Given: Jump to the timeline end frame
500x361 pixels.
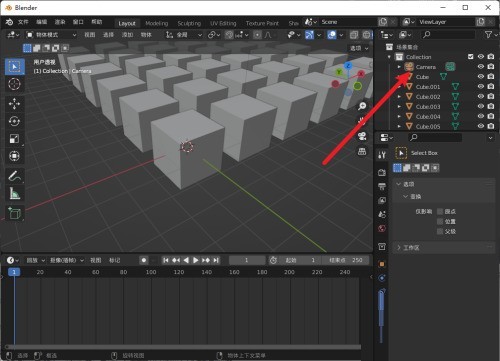Looking at the screenshot, I should pos(216,260).
